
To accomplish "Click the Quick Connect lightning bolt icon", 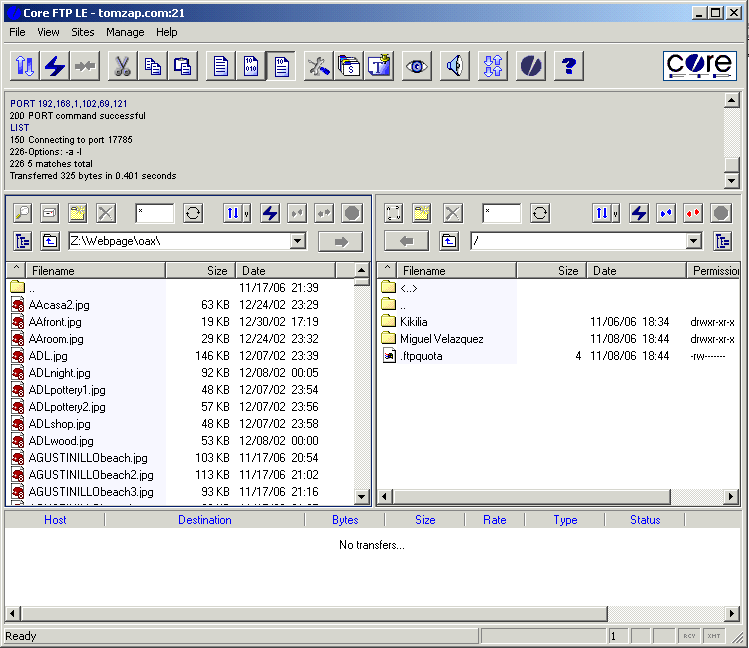I will (x=55, y=66).
